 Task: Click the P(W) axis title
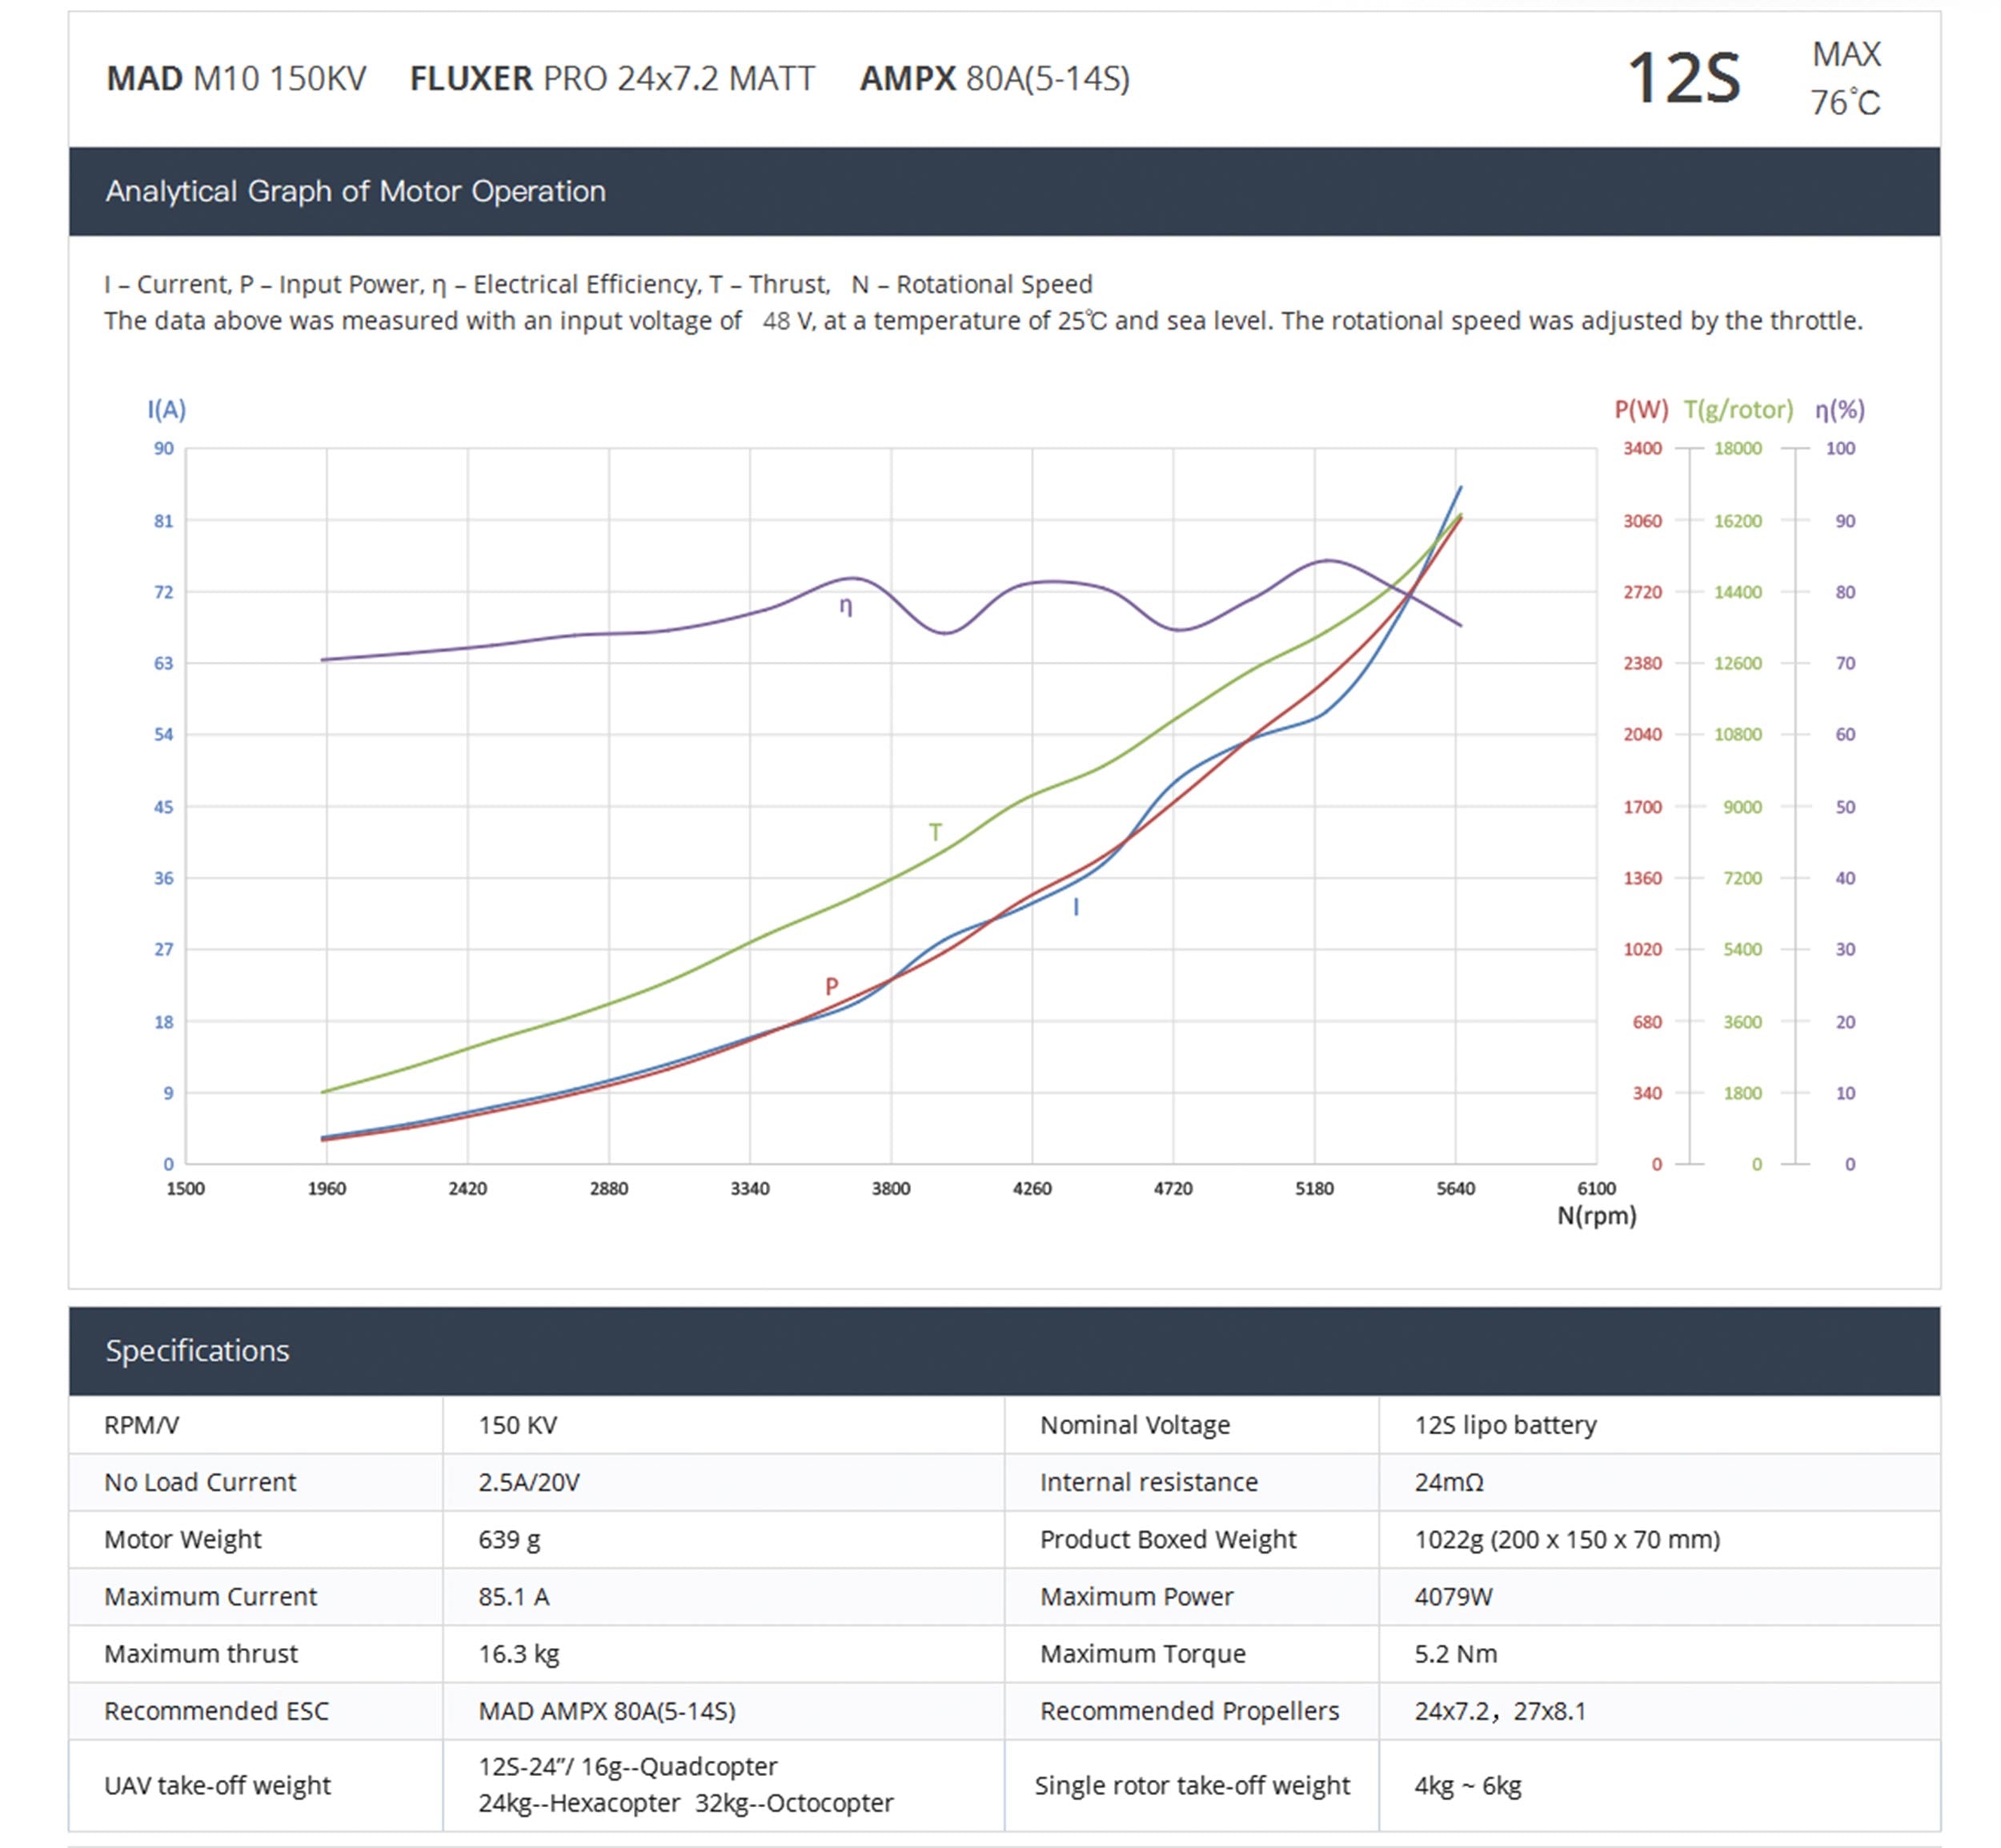click(1641, 409)
